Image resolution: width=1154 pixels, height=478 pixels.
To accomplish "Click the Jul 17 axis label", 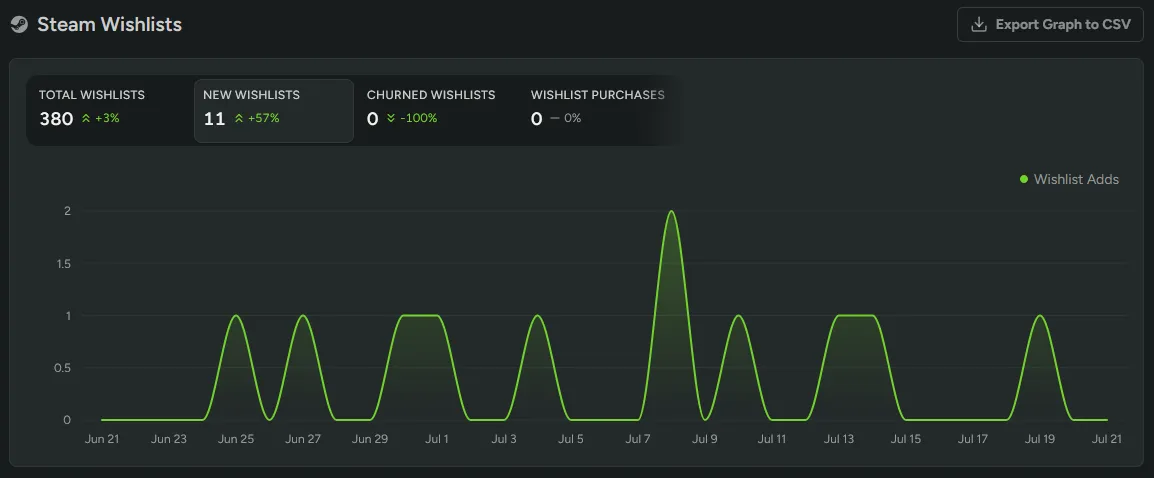I will (972, 439).
